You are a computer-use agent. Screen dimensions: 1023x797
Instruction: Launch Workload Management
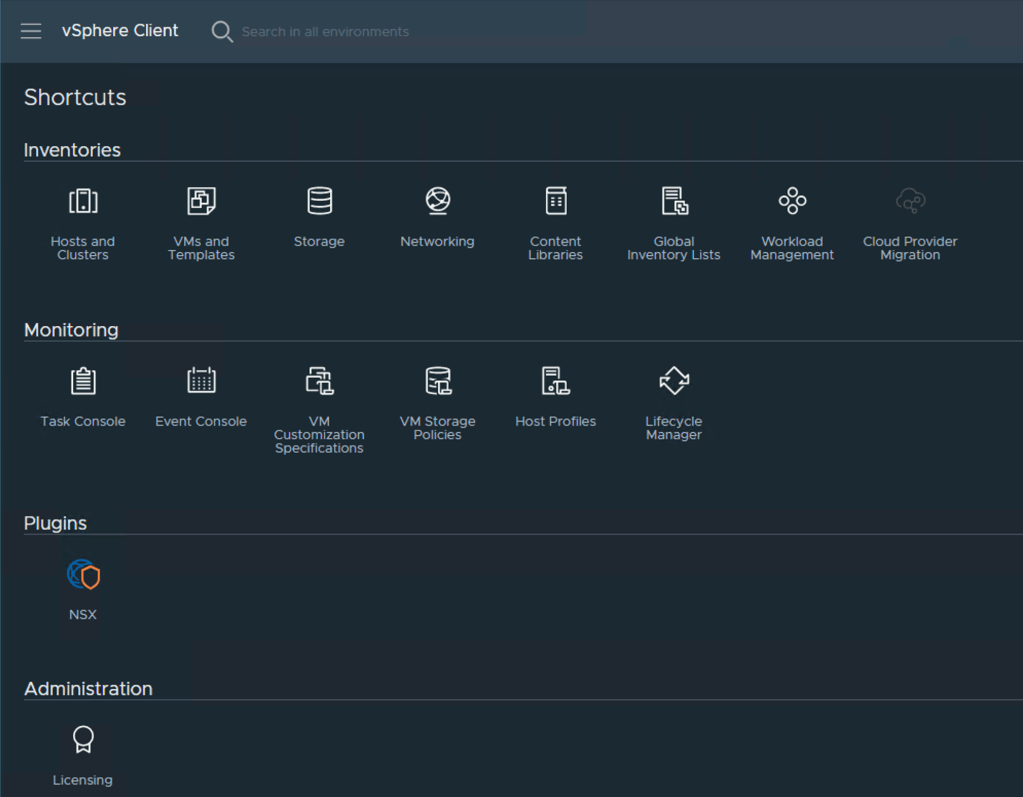click(792, 202)
